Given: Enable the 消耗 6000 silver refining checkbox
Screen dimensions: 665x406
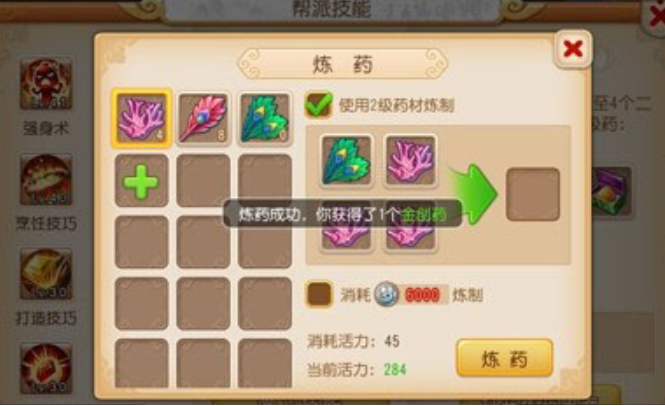Looking at the screenshot, I should pos(319,294).
